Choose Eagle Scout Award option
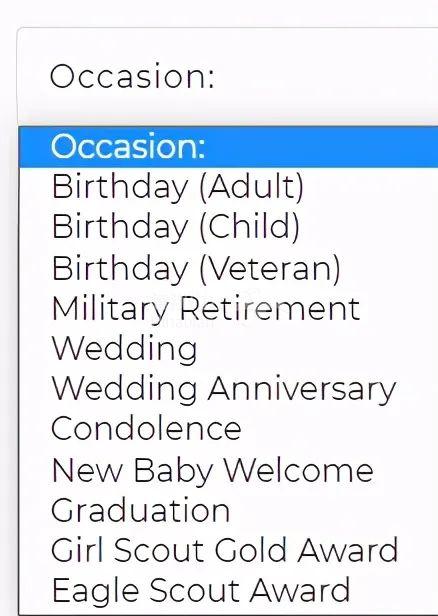Image resolution: width=438 pixels, height=616 pixels. coord(229,590)
